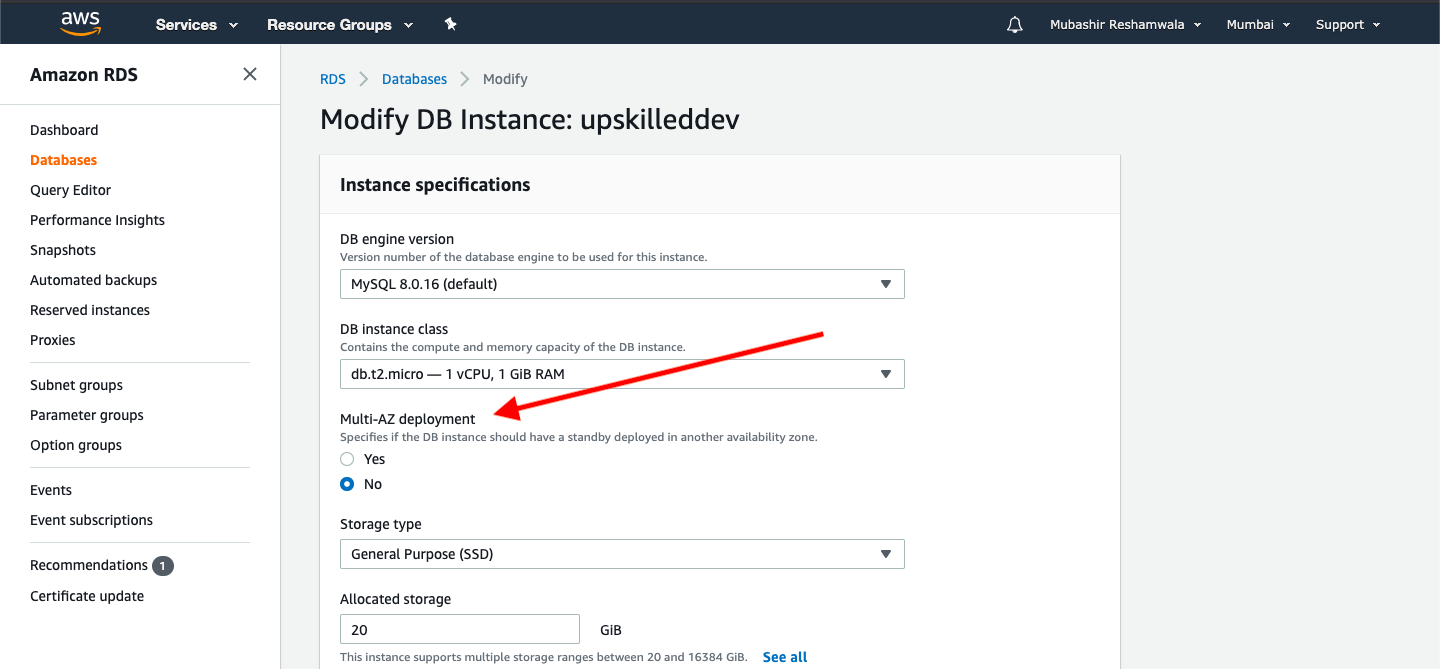Image resolution: width=1440 pixels, height=669 pixels.
Task: Go to Dashboard in sidebar
Action: click(64, 130)
